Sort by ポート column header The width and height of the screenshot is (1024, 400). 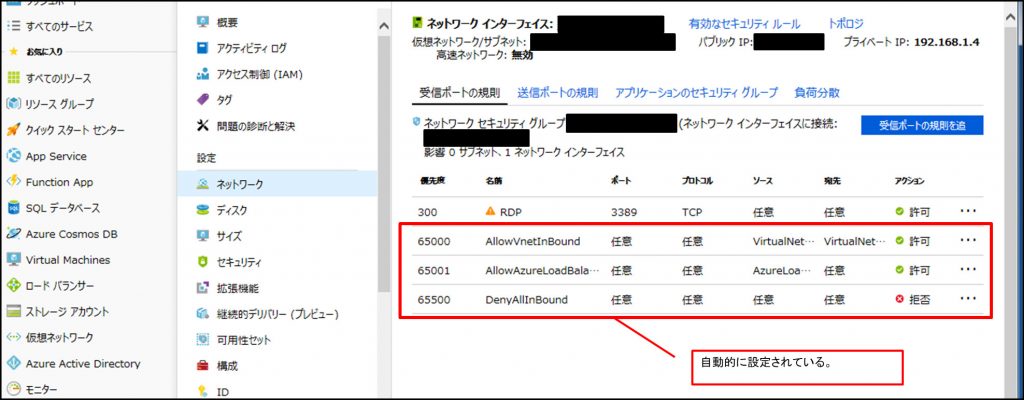click(x=620, y=180)
